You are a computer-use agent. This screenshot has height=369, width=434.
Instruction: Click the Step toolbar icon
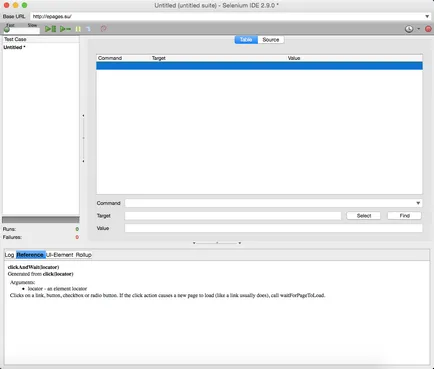(88, 29)
